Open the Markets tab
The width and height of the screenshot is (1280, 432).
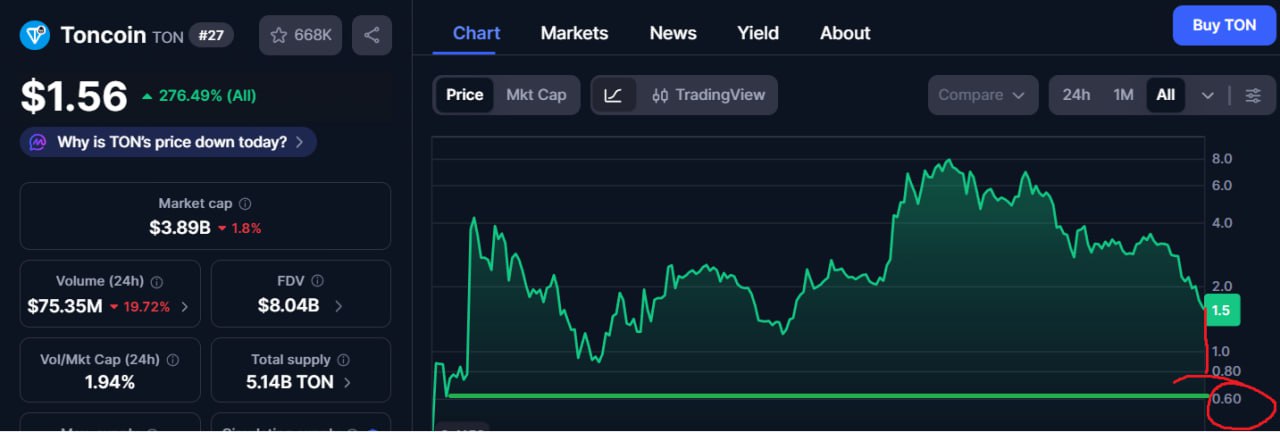574,33
